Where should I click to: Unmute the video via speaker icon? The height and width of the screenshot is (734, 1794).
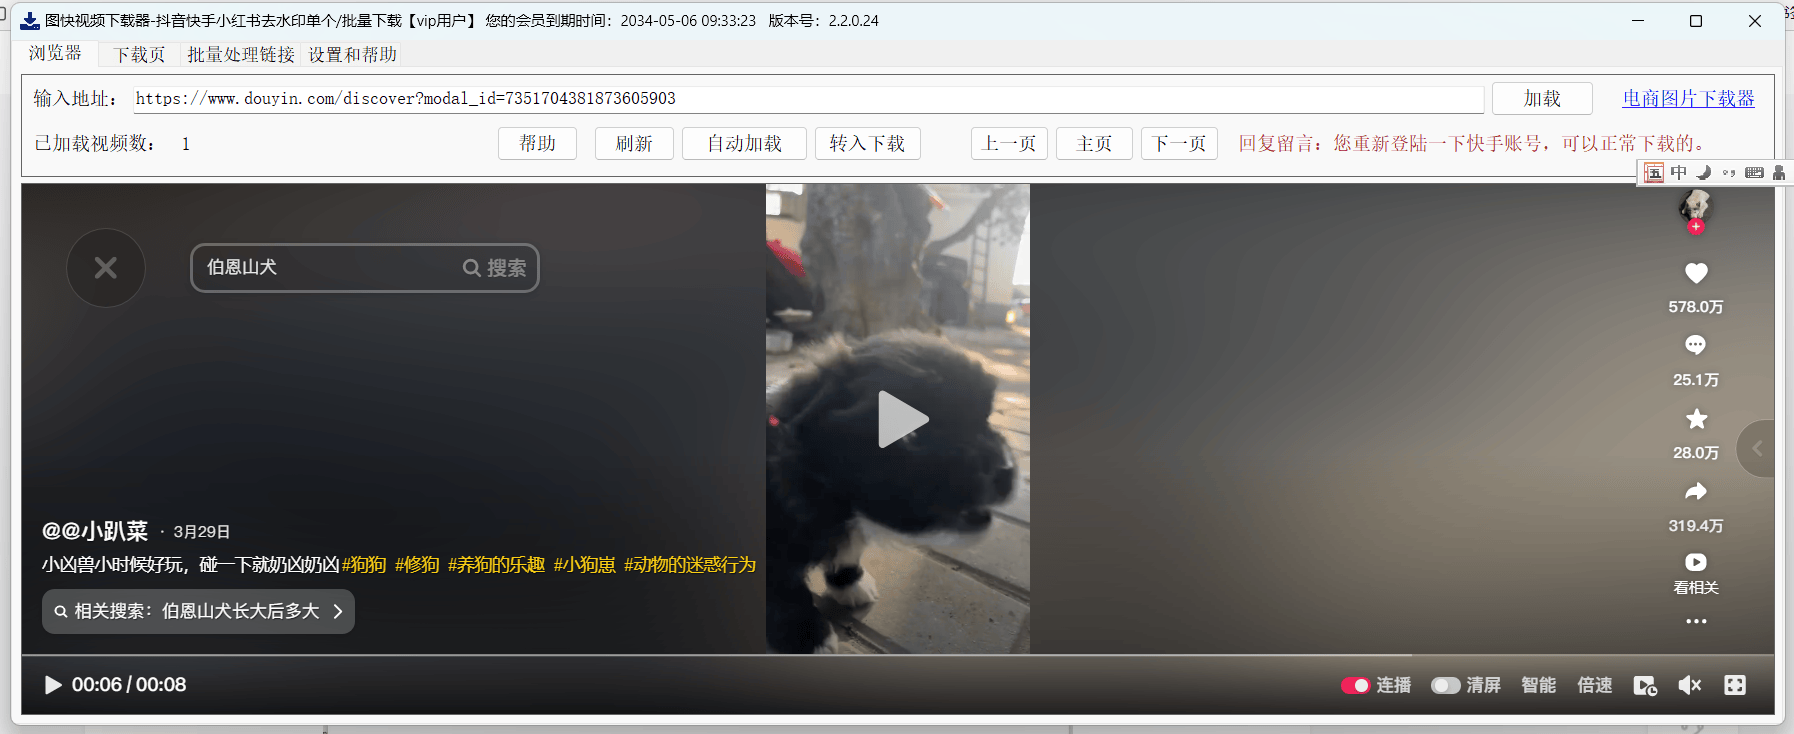tap(1690, 685)
